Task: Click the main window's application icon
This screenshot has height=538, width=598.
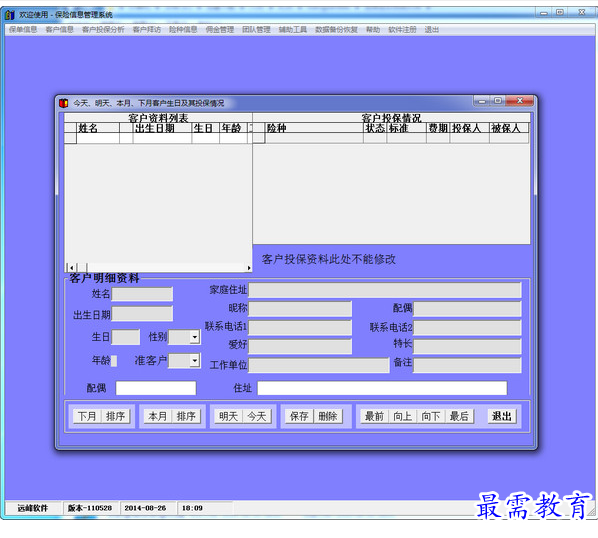Action: click(10, 15)
